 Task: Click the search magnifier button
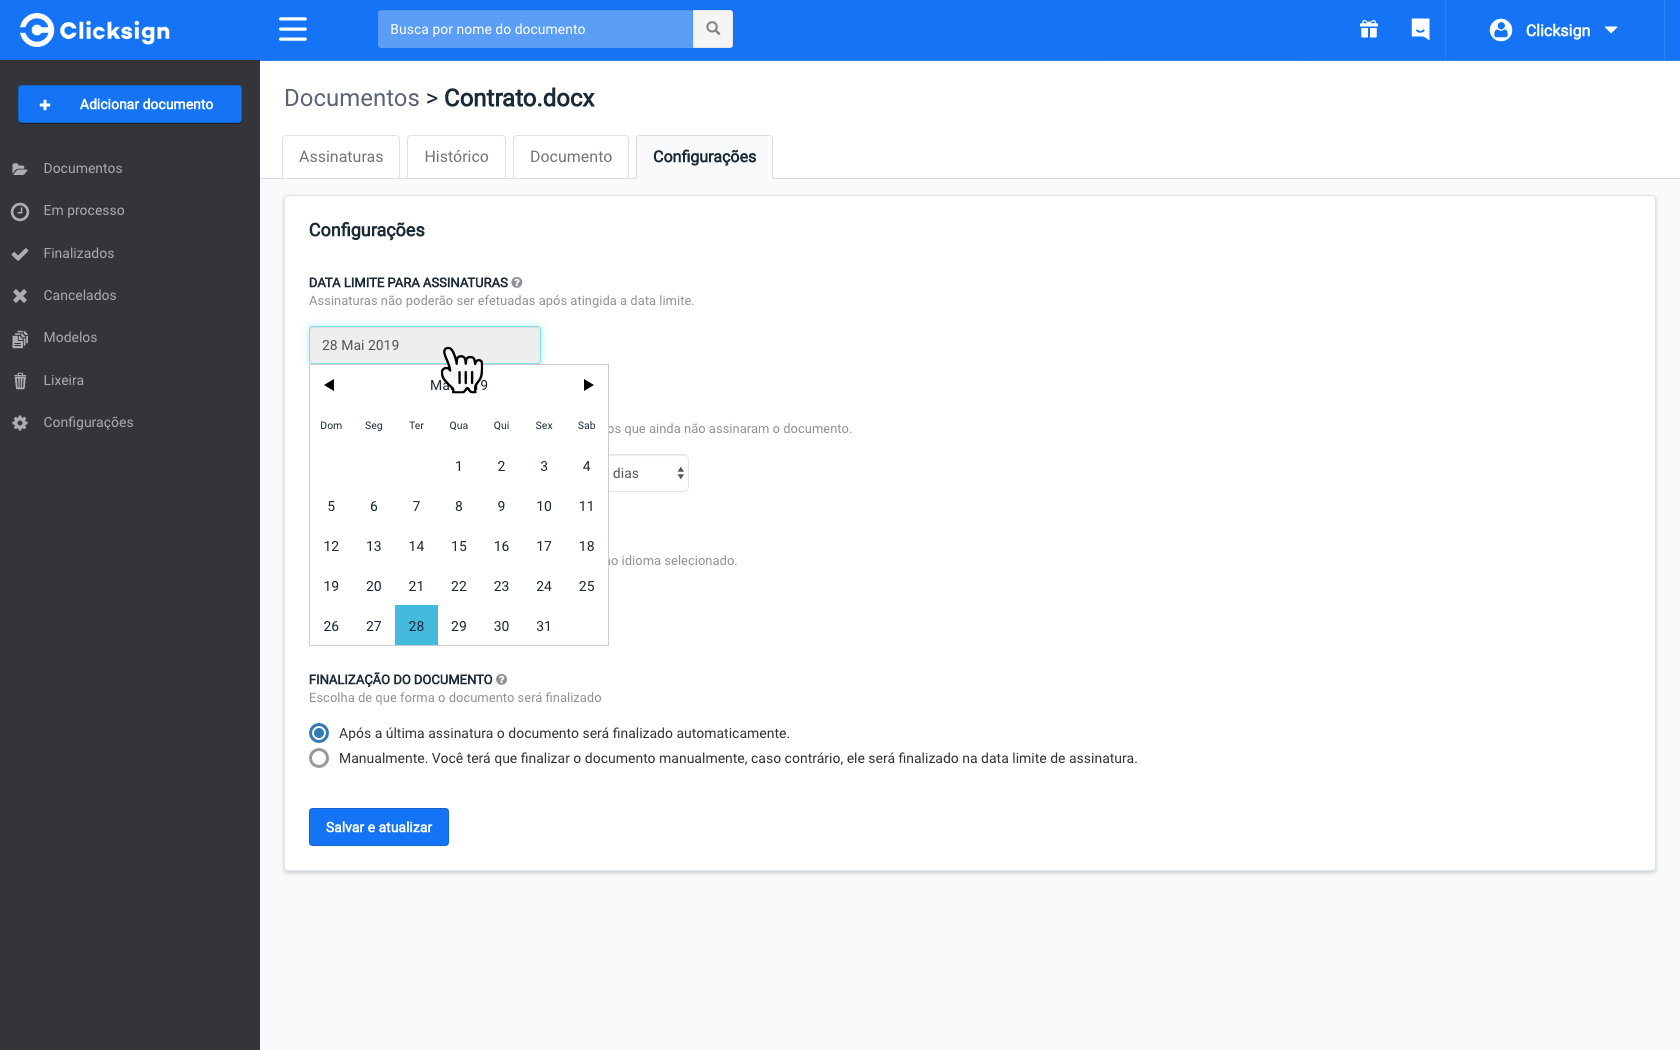coord(713,29)
